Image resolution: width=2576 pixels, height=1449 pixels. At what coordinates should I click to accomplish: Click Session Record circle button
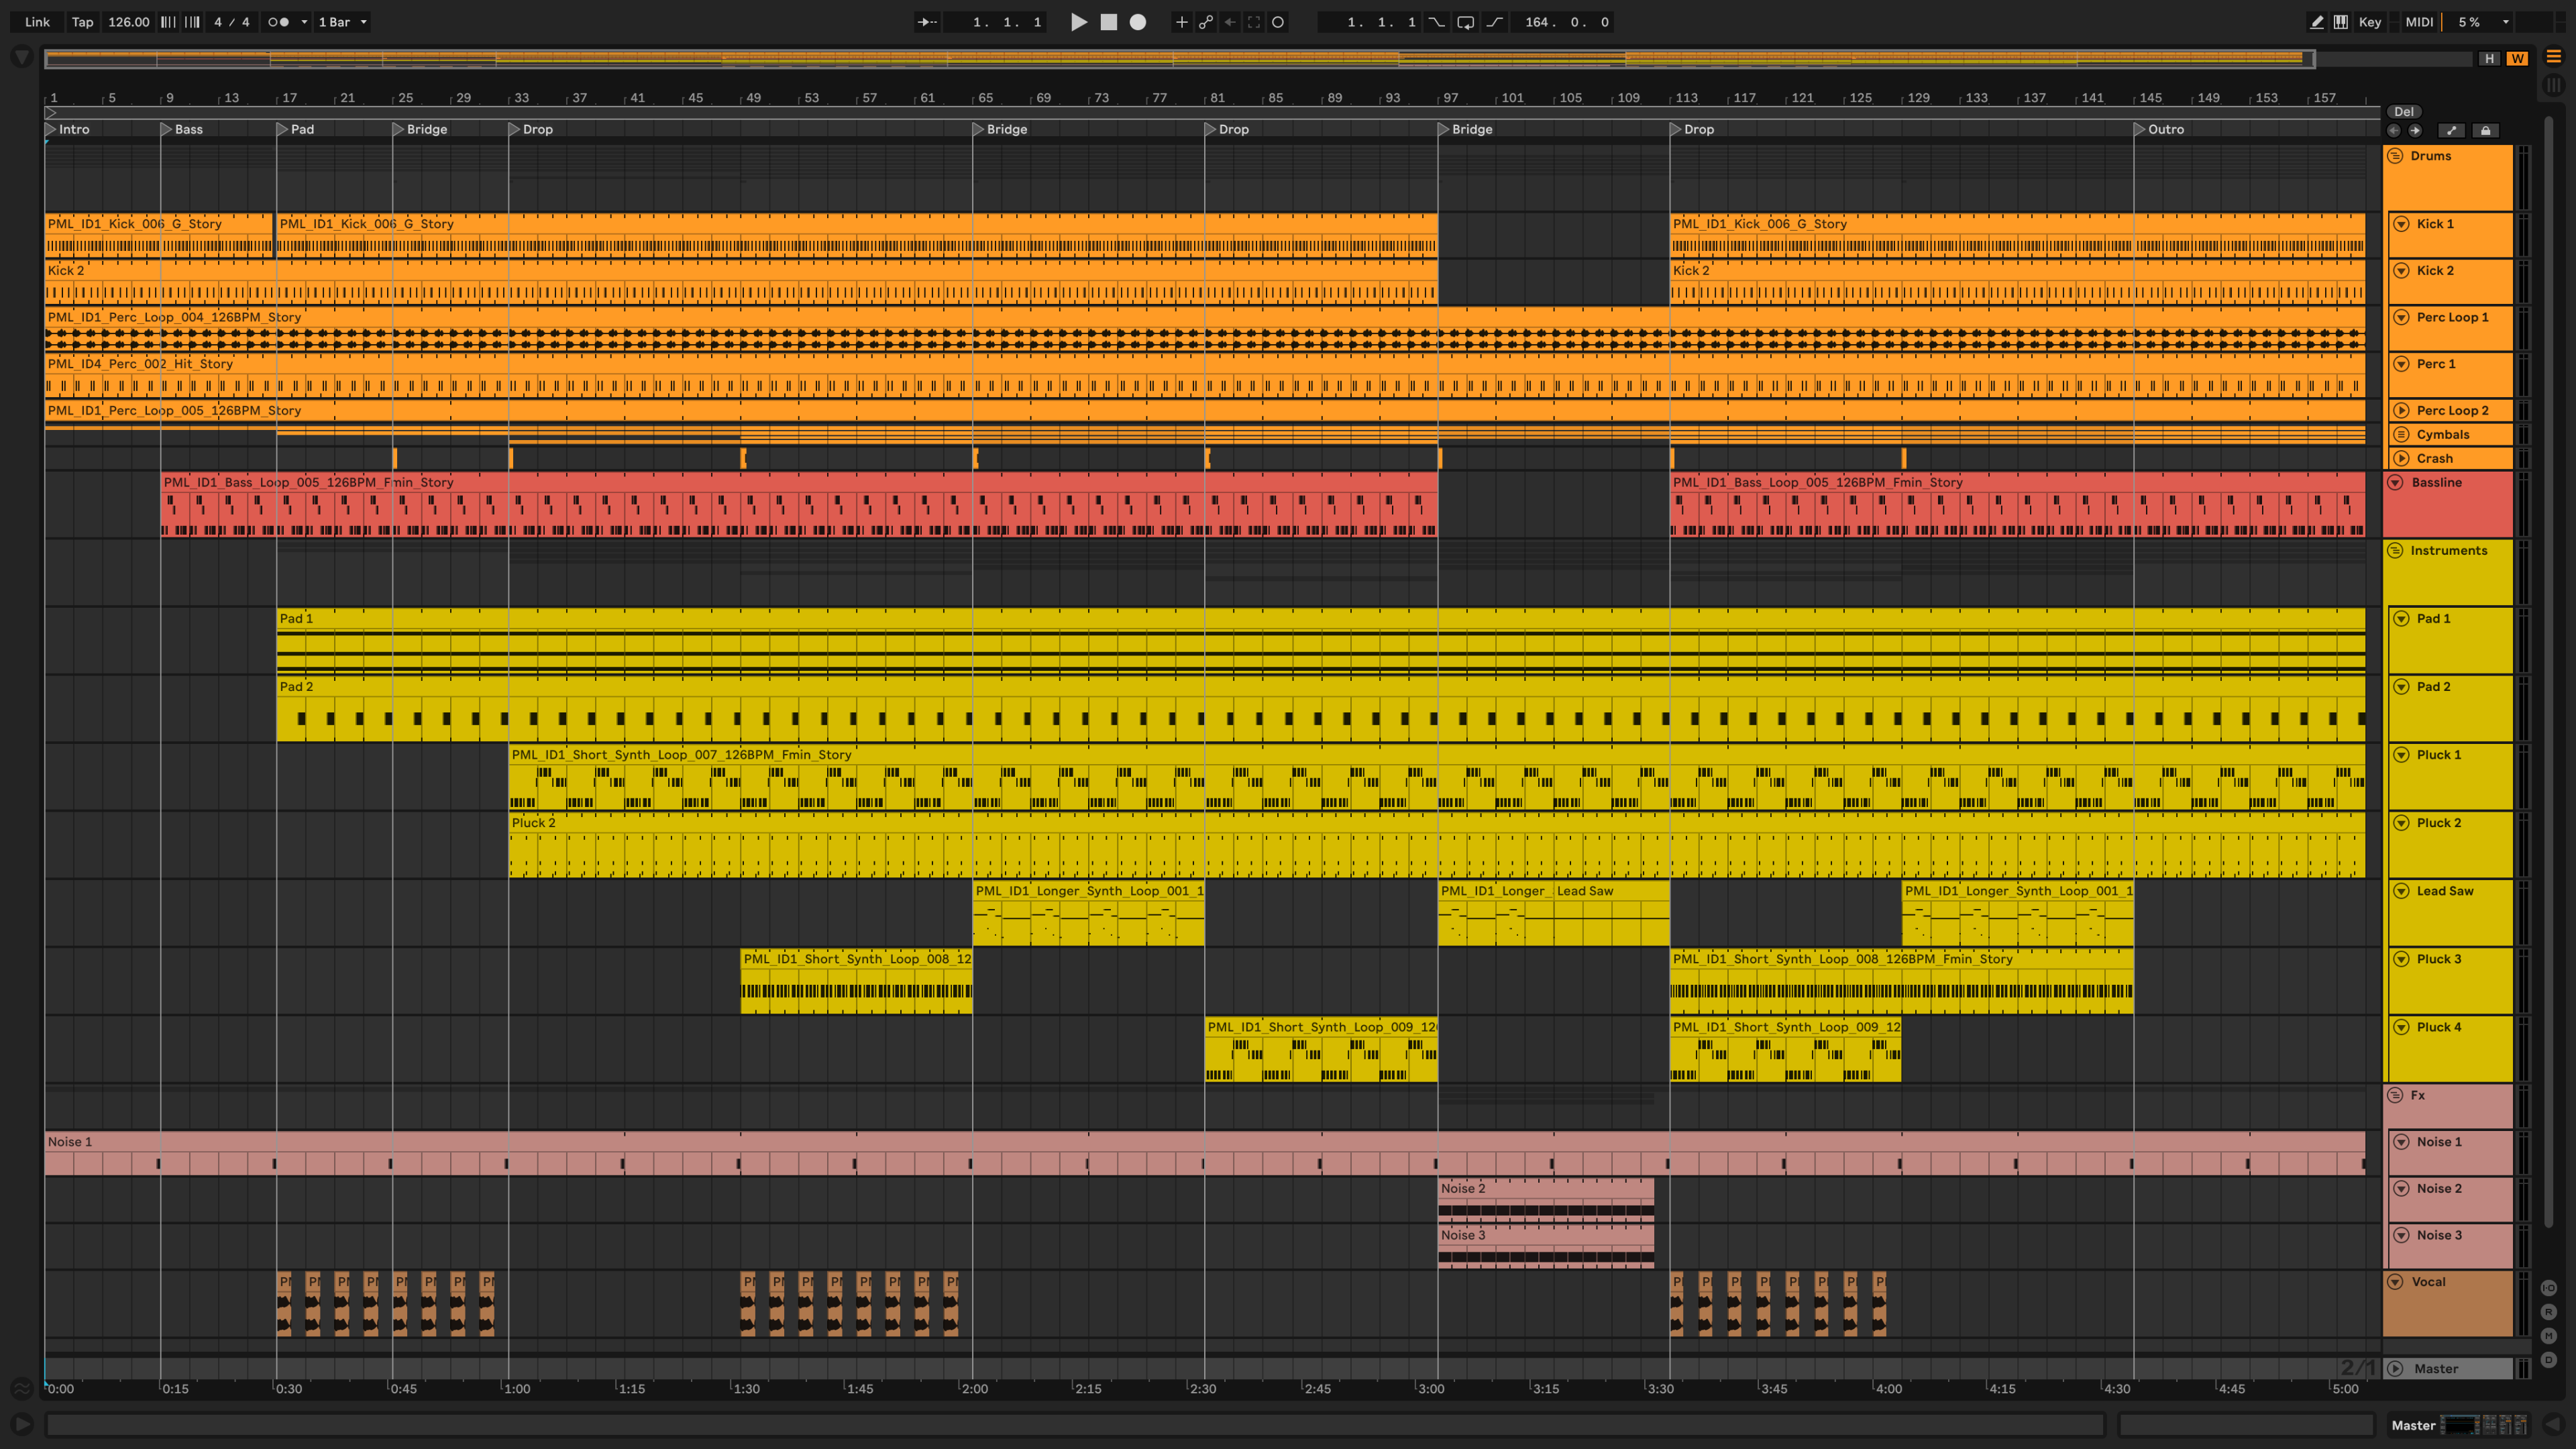tap(1278, 22)
